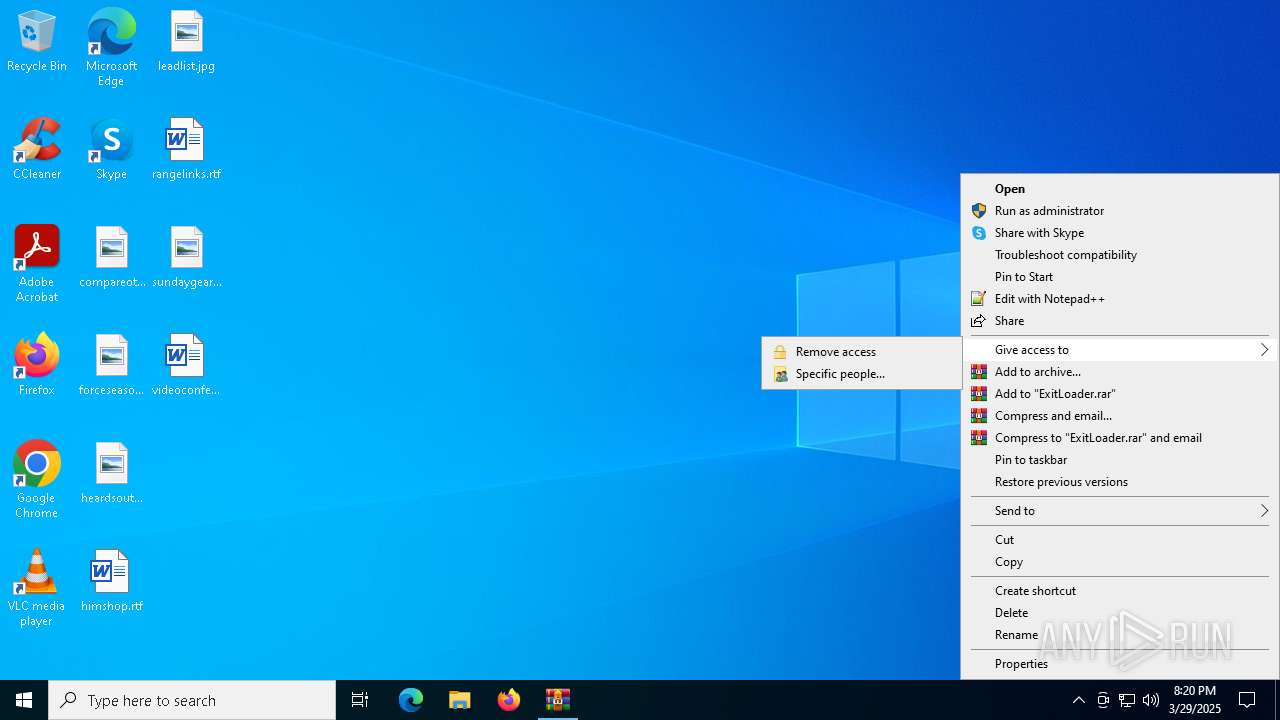The image size is (1280, 720).
Task: Select the heardsout... image file icon
Action: pyautogui.click(x=111, y=474)
